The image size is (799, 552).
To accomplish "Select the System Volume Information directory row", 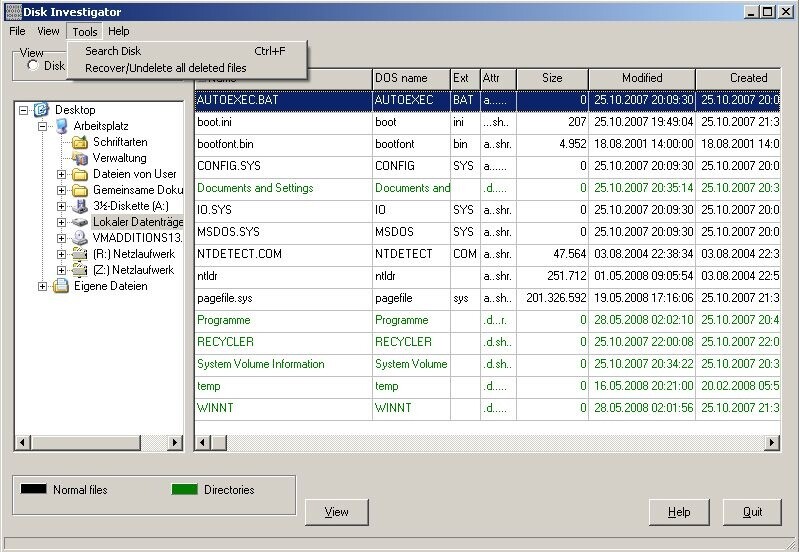I will (487, 364).
